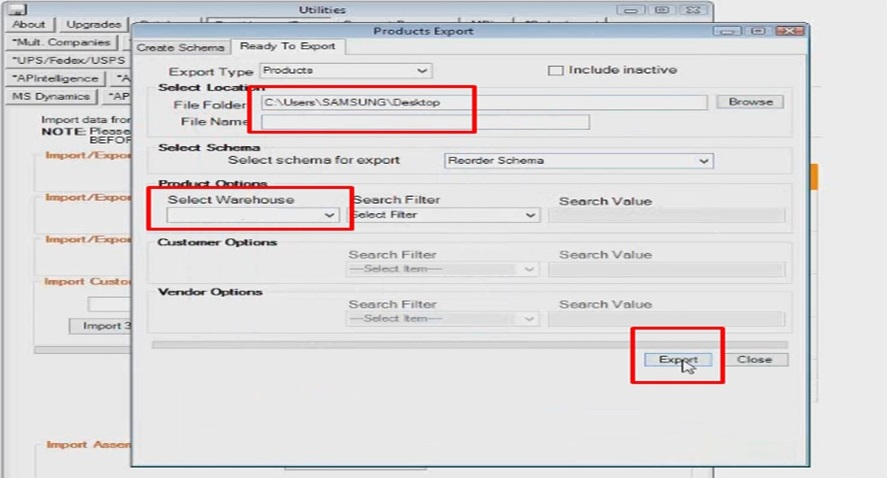
Task: Click the Close button beside Export
Action: point(754,360)
